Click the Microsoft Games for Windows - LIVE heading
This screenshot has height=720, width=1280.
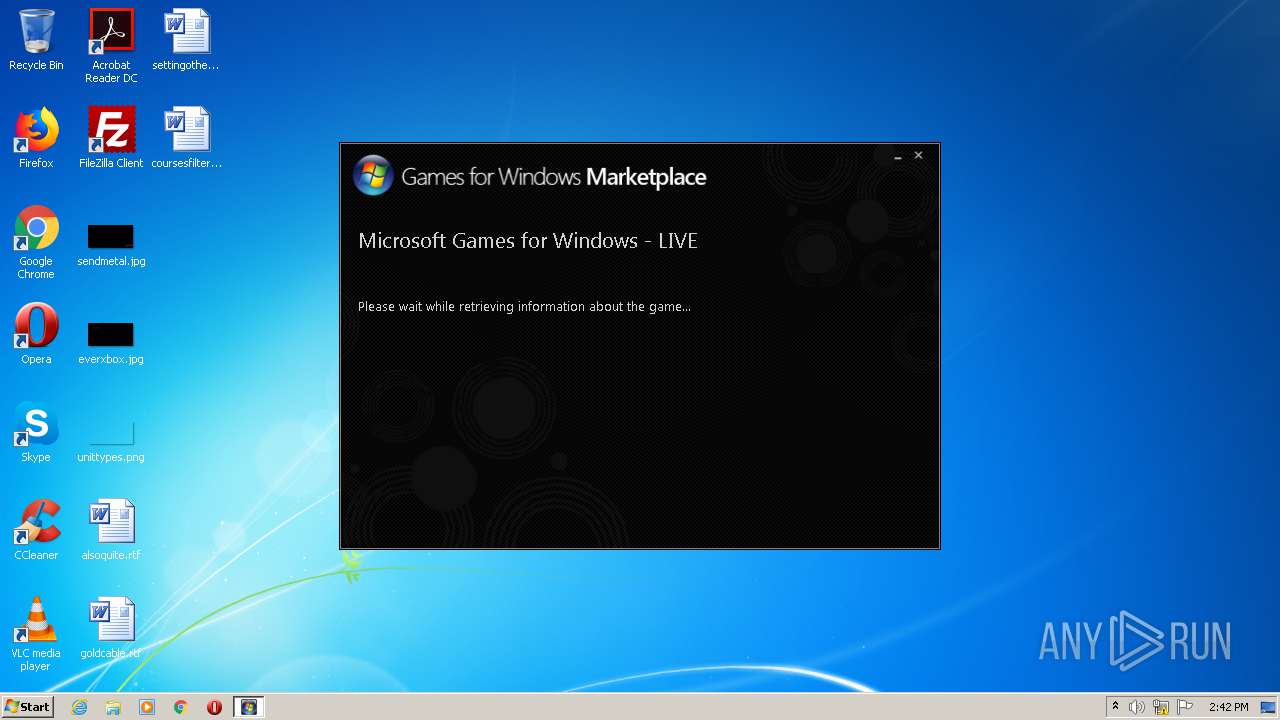tap(528, 241)
